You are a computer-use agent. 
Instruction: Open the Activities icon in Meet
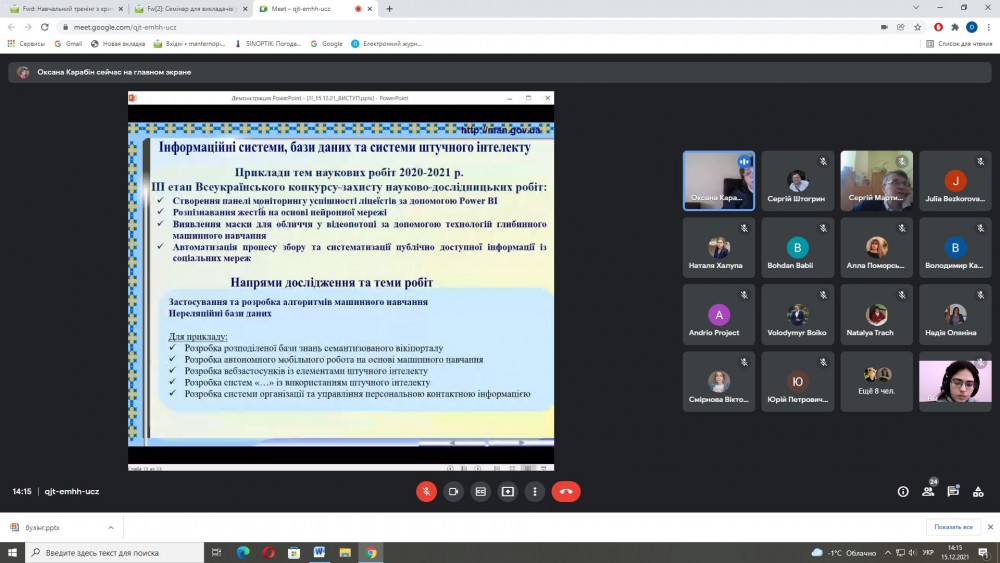[x=978, y=492]
